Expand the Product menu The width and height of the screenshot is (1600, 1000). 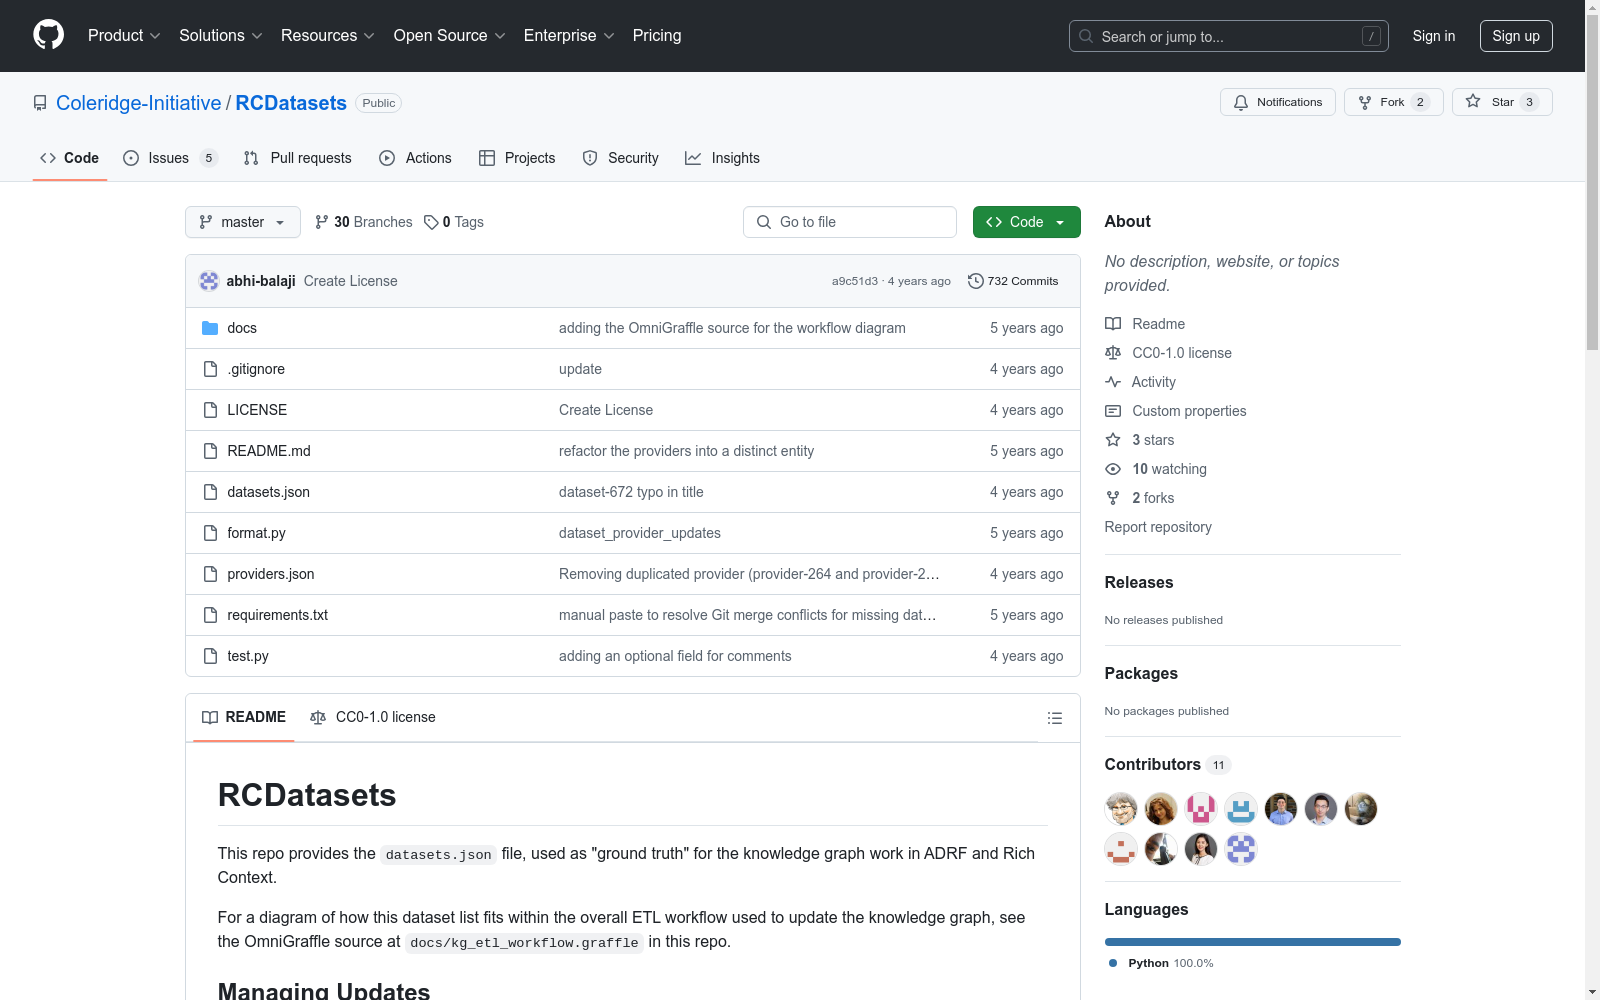tap(124, 35)
